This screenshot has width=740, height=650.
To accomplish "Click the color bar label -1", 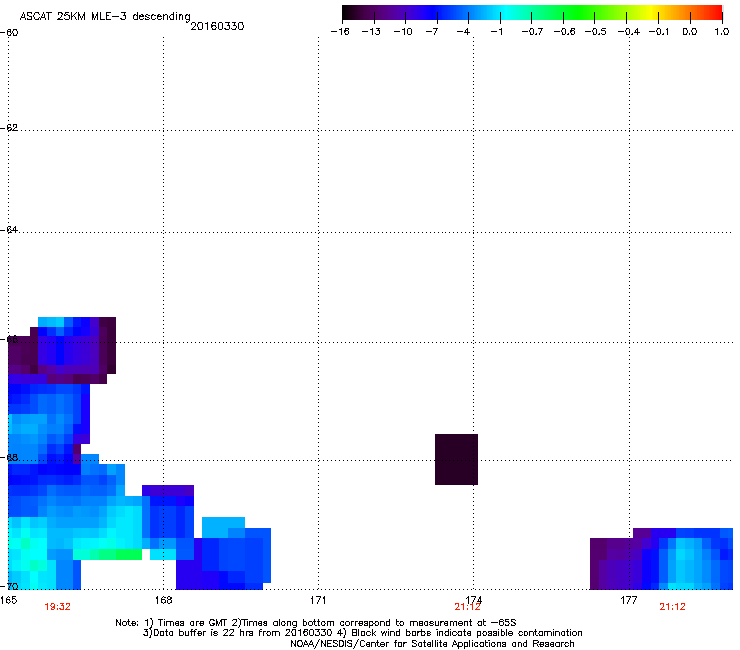I will (496, 32).
